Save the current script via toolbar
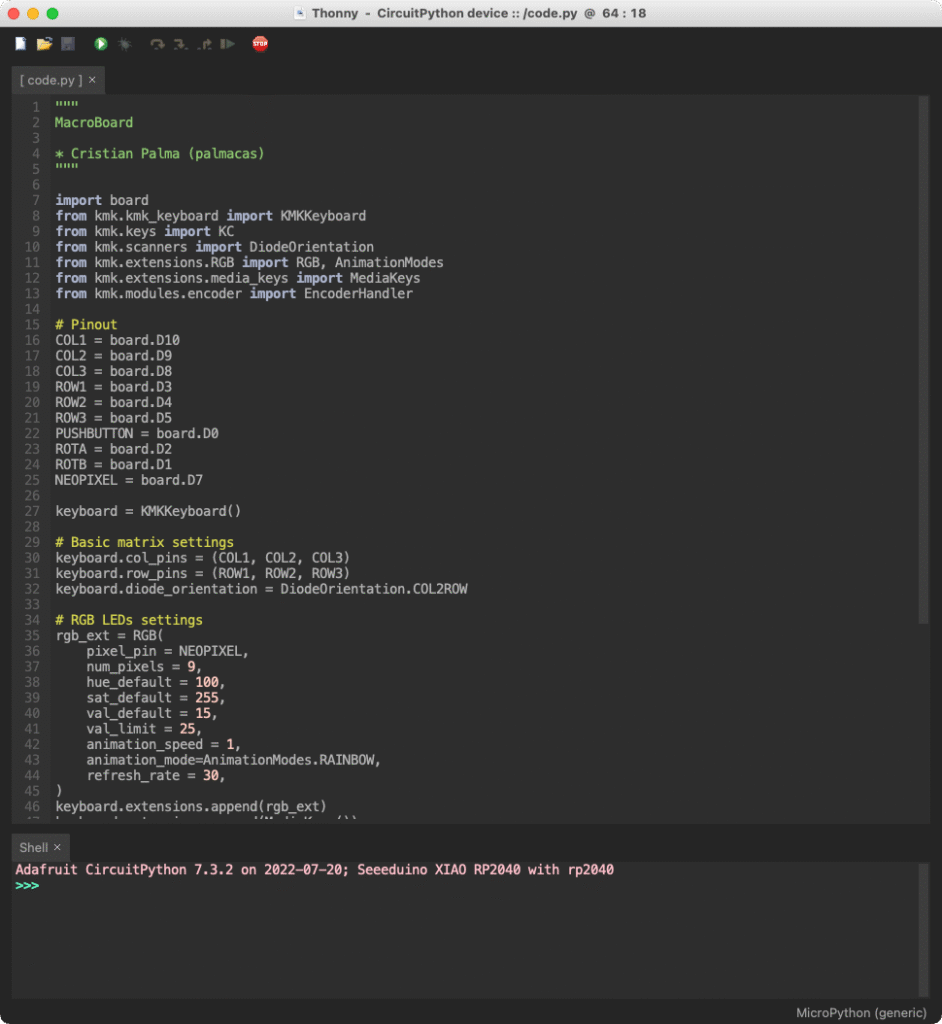 pyautogui.click(x=68, y=44)
